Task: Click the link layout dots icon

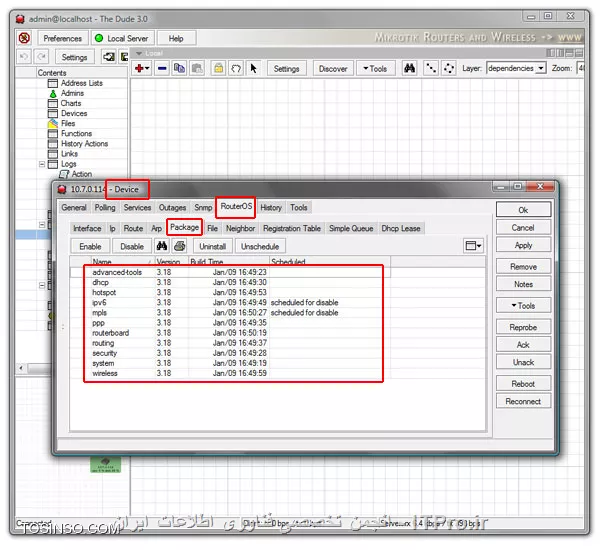Action: click(431, 69)
